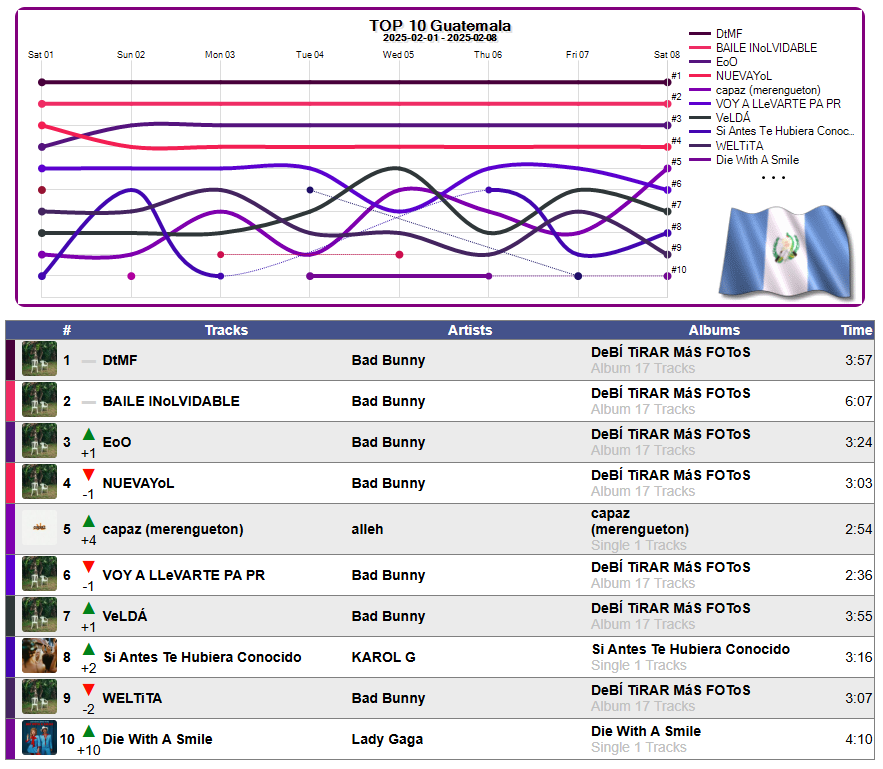Sort by the Albums column header
Screen dimensions: 883x769
tap(714, 330)
